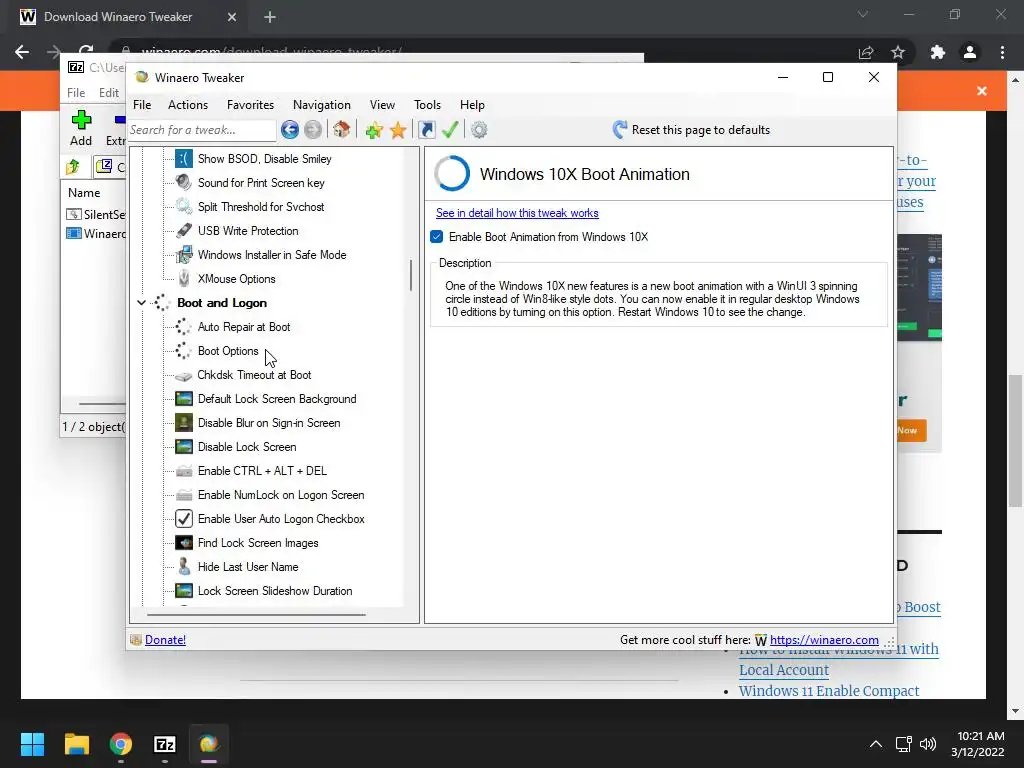
Task: Click the green Add plus icon in 7-Zip
Action: (x=81, y=120)
